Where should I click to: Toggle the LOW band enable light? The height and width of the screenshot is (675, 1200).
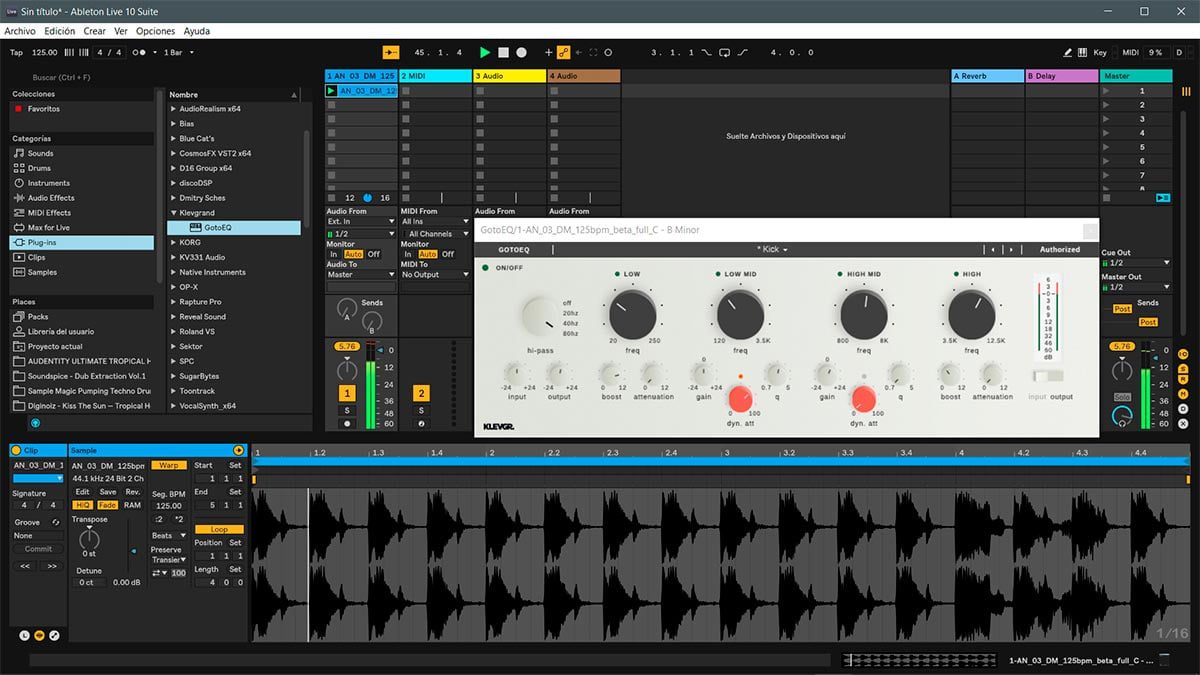[x=618, y=273]
